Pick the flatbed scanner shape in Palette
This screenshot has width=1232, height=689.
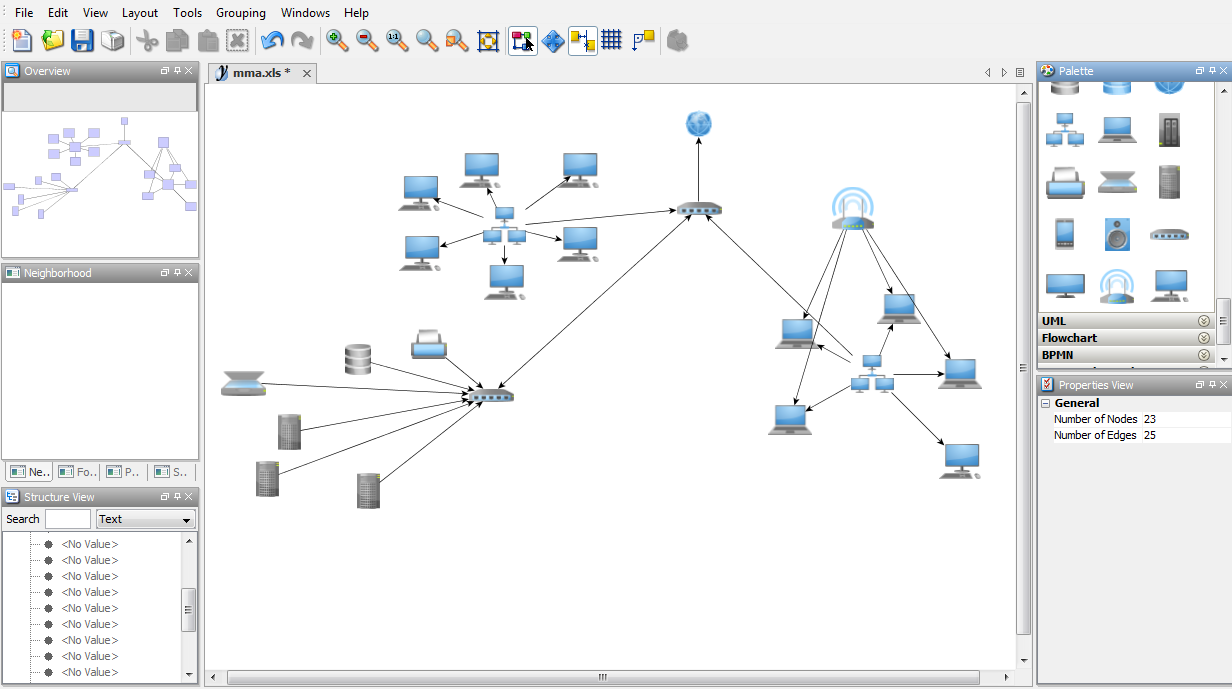point(1117,183)
